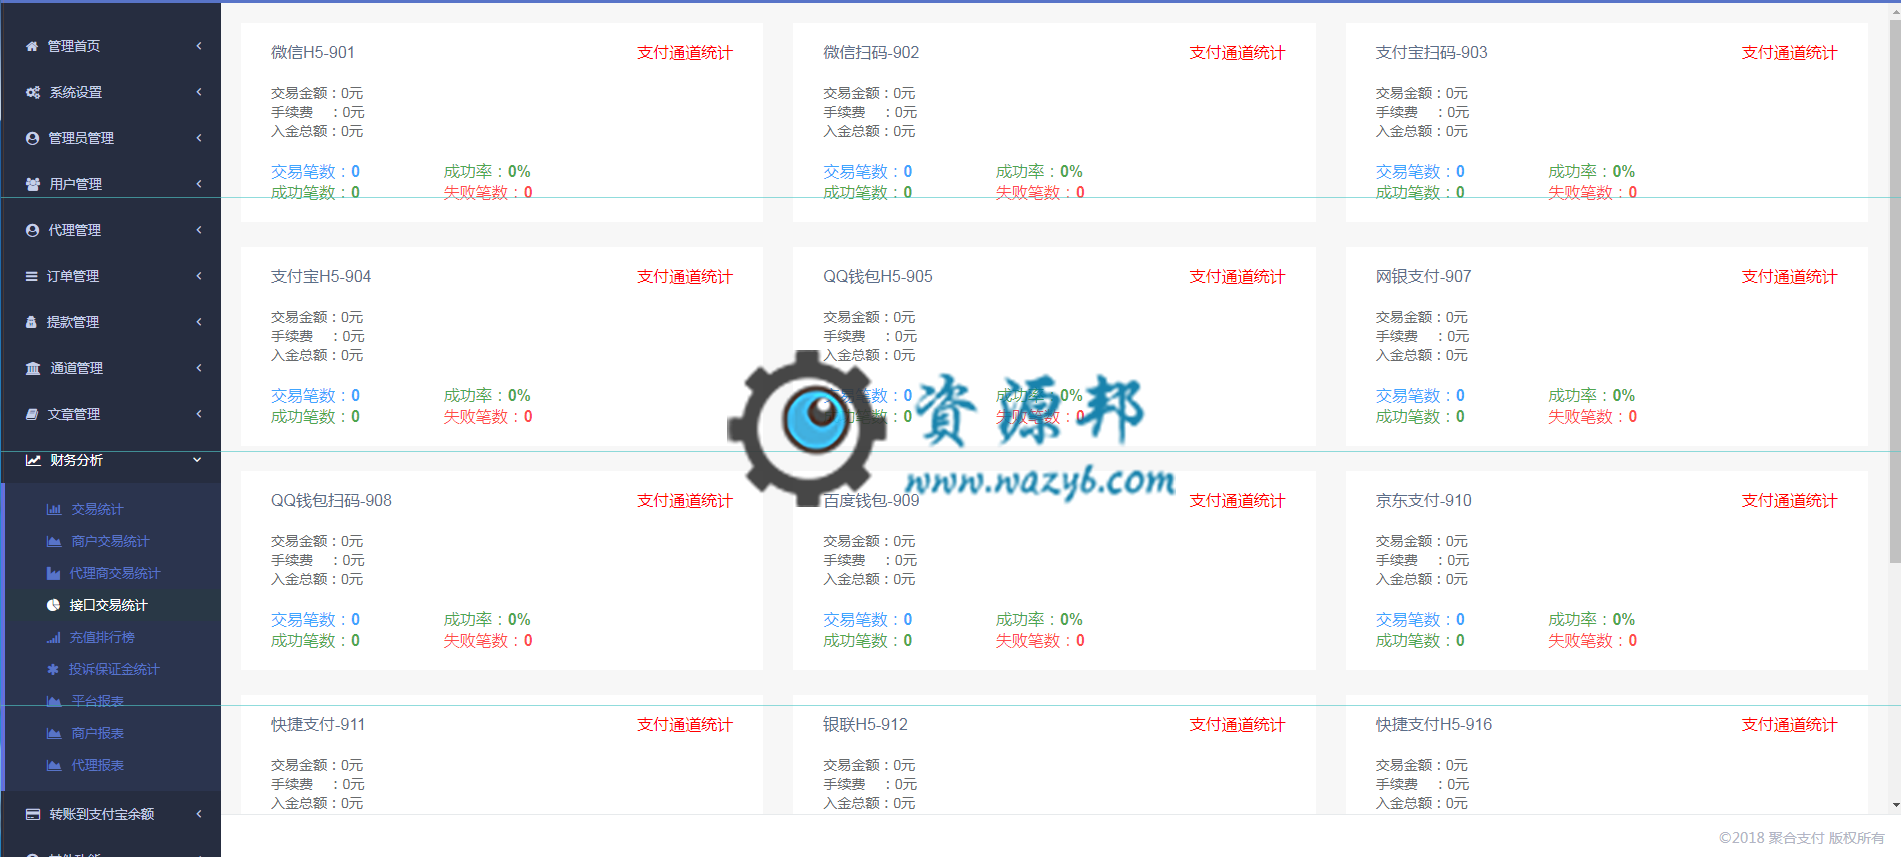This screenshot has width=1901, height=857.
Task: Open 支付通道统计 for 支付宝扫码-903
Action: tap(1790, 53)
